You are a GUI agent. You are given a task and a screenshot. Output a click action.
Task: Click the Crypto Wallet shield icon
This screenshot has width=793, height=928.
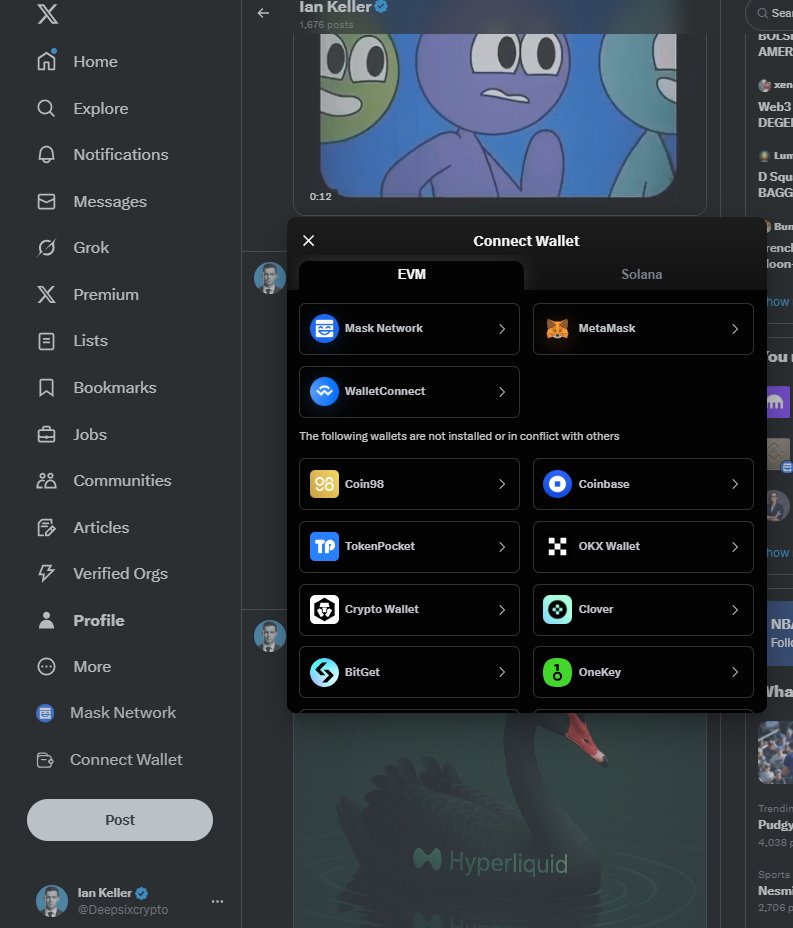tap(324, 610)
